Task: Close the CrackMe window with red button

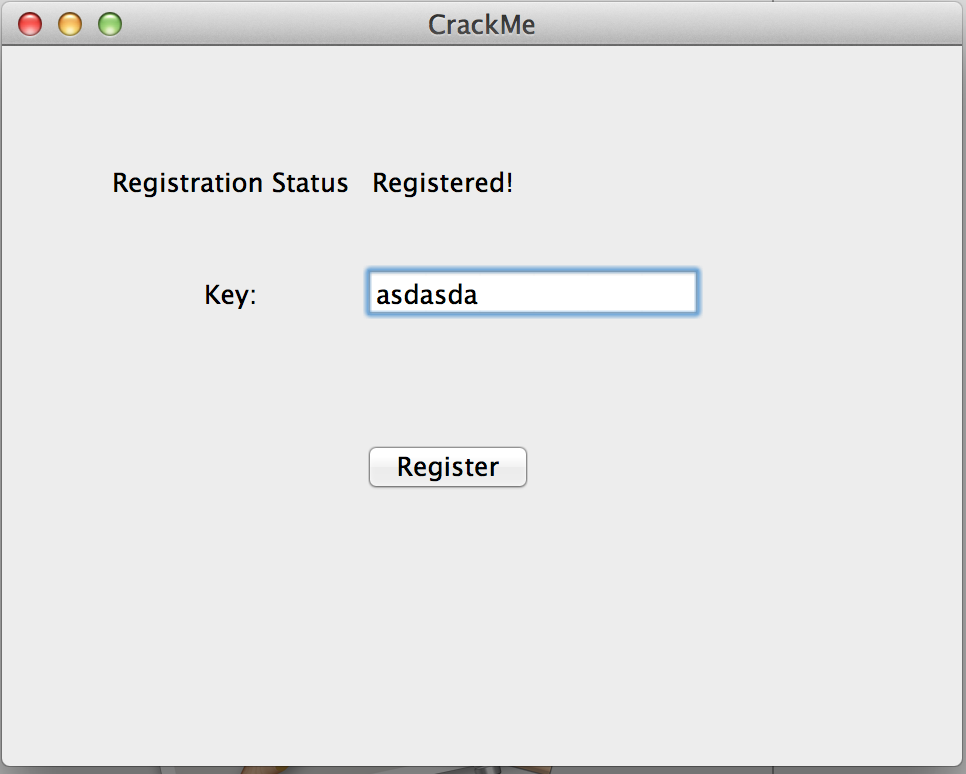Action: [x=30, y=25]
